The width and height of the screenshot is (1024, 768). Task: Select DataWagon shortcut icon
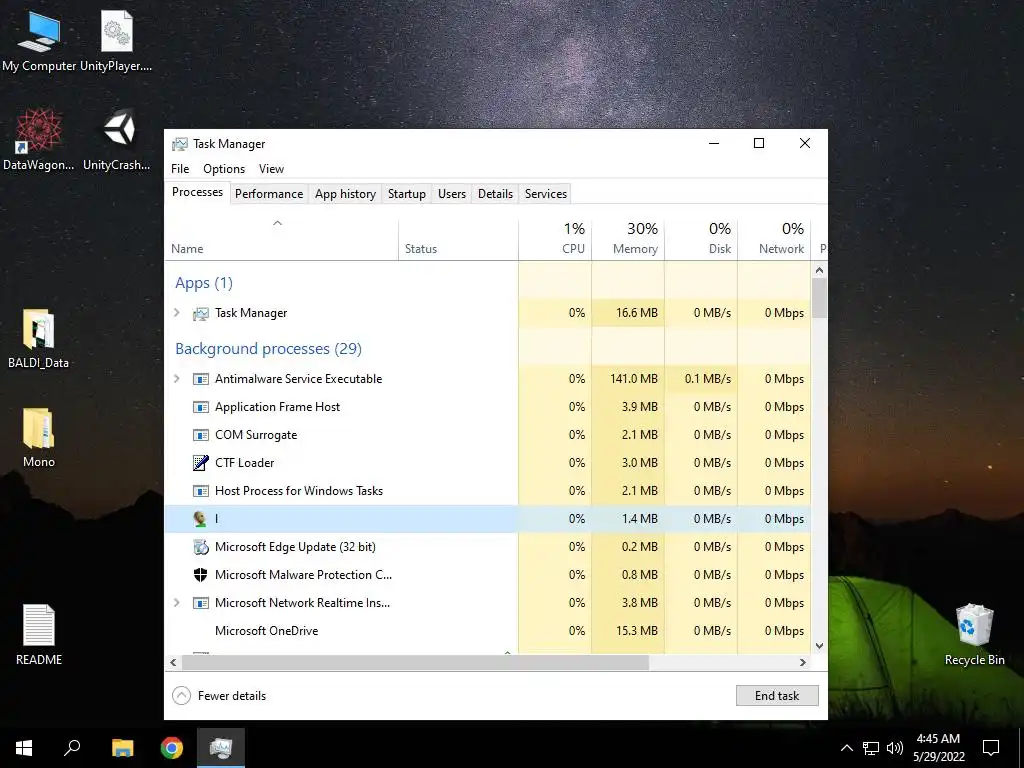coord(39,140)
